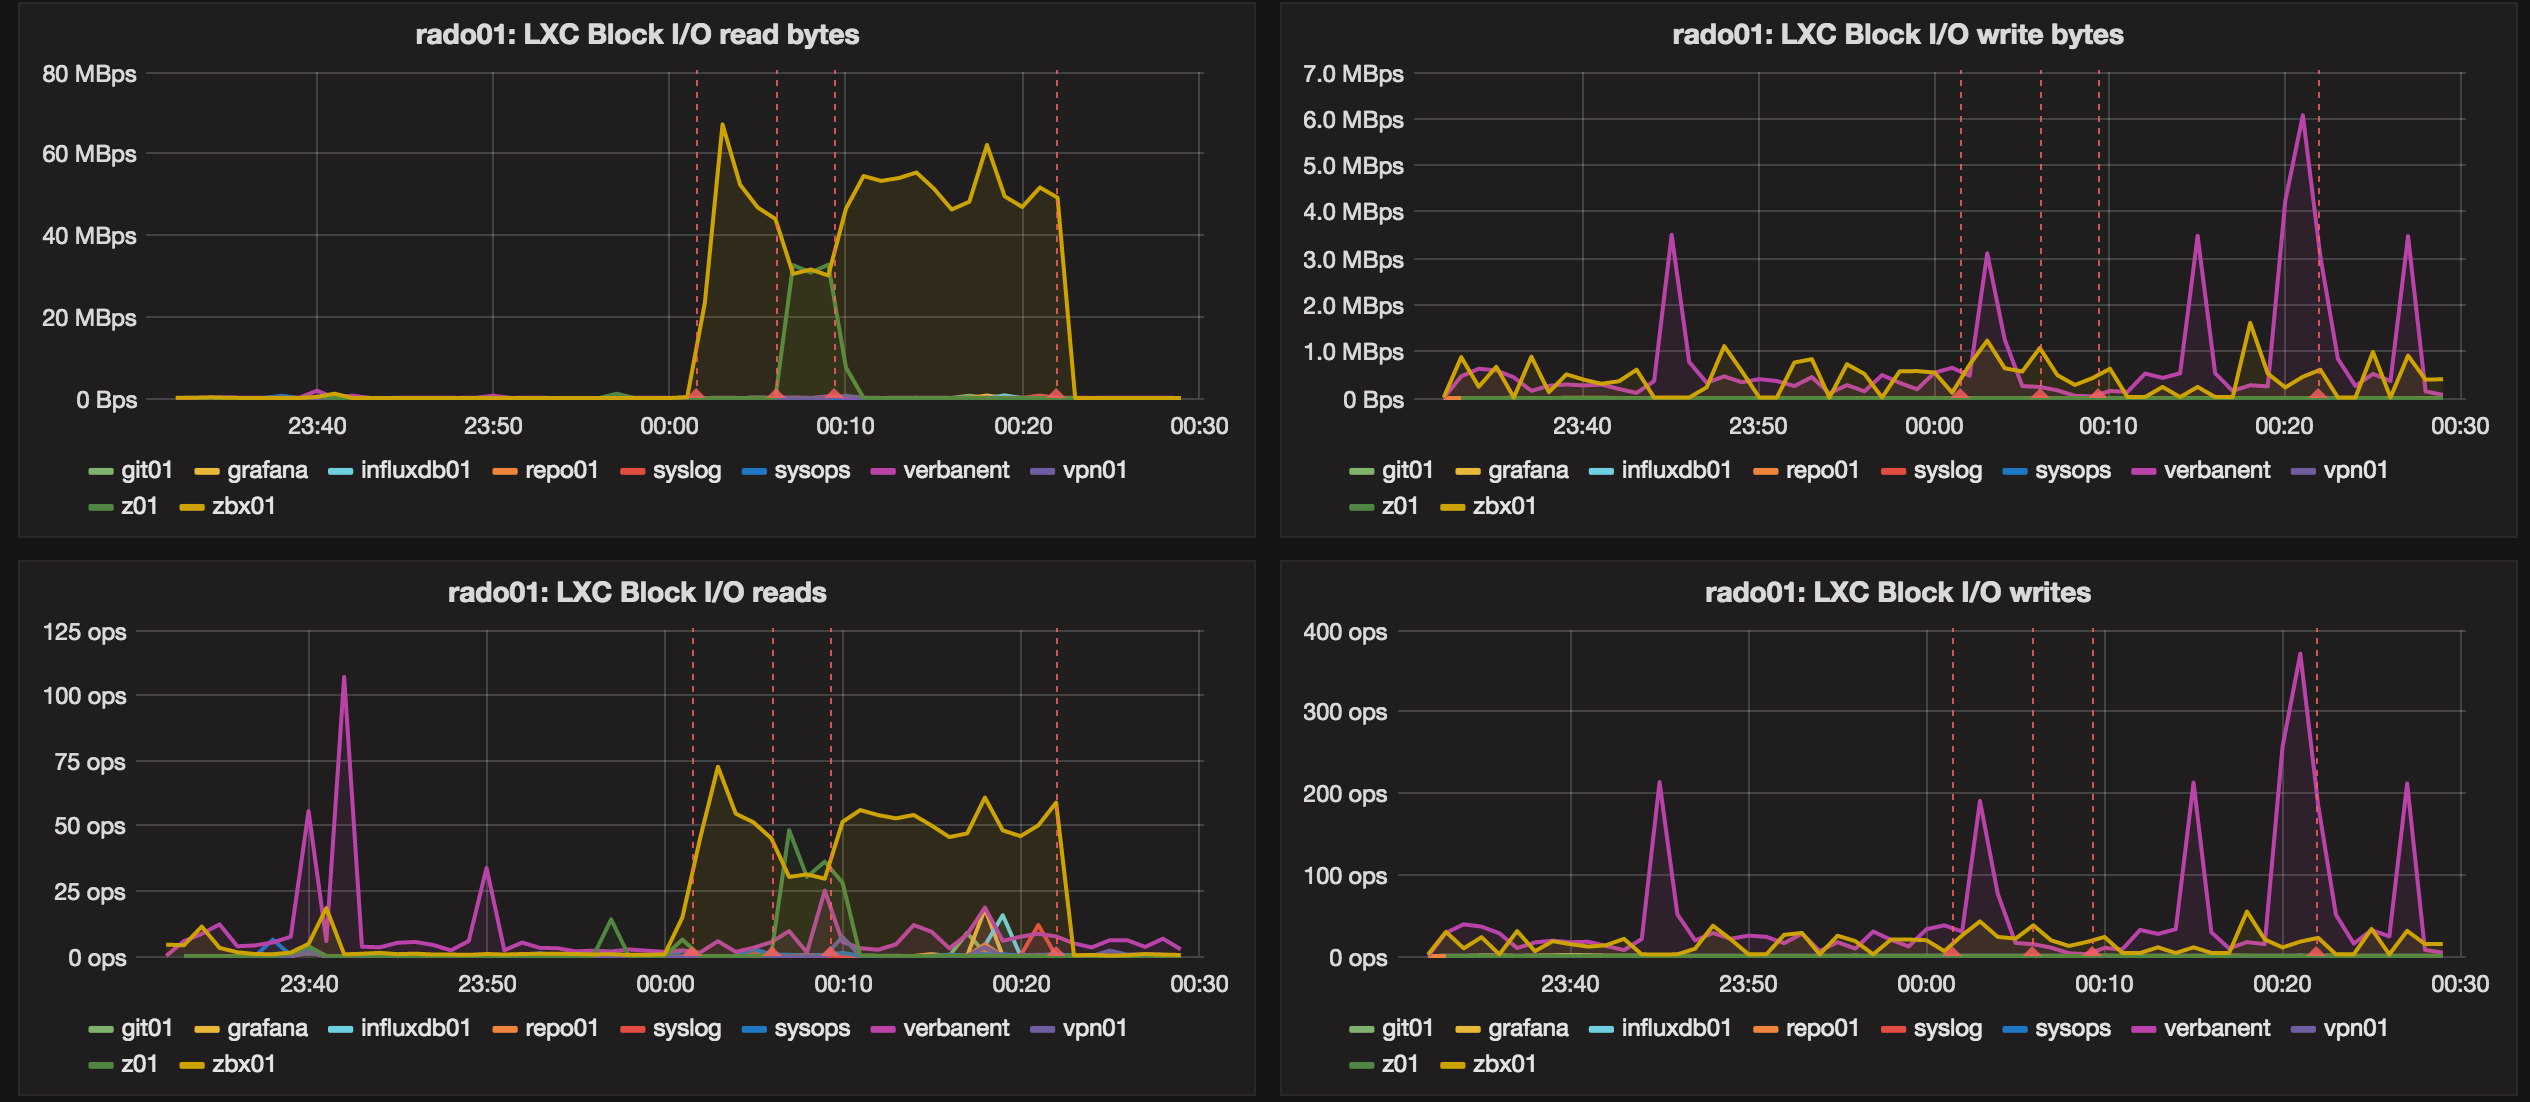The width and height of the screenshot is (2530, 1102).
Task: Toggle syslog series in read bytes legend
Action: pyautogui.click(x=686, y=470)
